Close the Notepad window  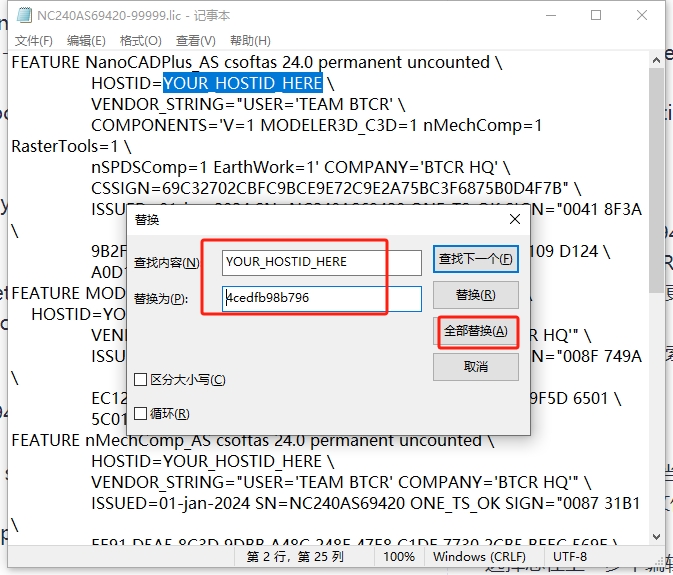pyautogui.click(x=642, y=15)
